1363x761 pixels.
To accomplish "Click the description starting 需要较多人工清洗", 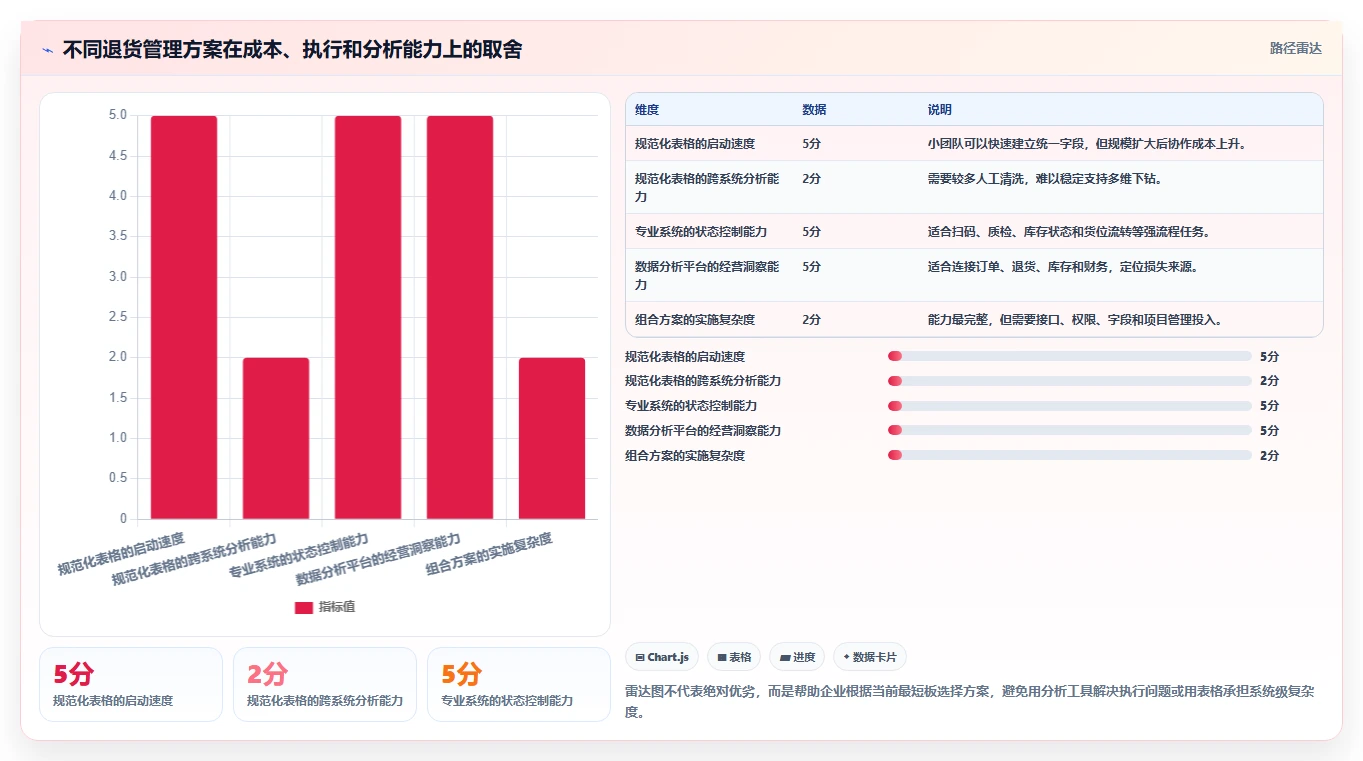I will point(1045,179).
